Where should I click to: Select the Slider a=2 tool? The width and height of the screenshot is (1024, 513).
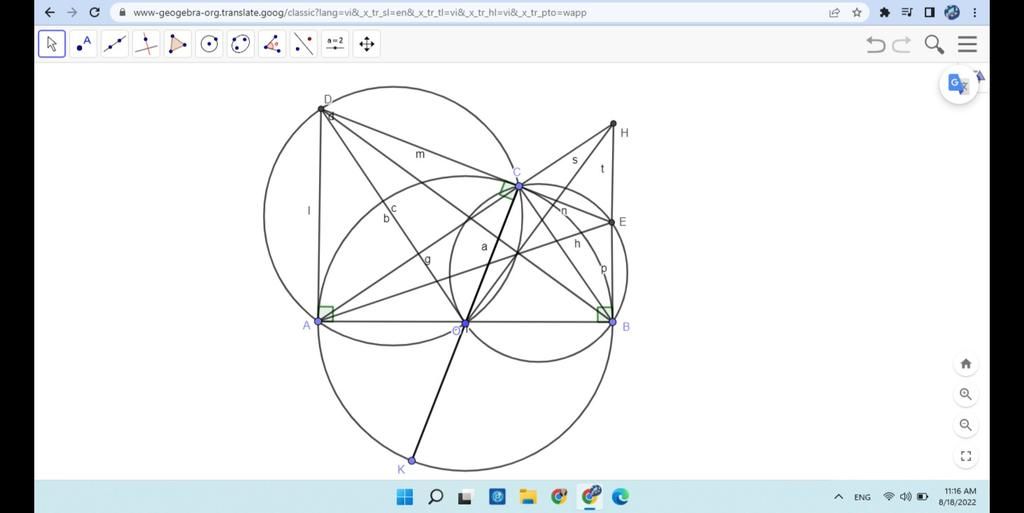coord(335,44)
